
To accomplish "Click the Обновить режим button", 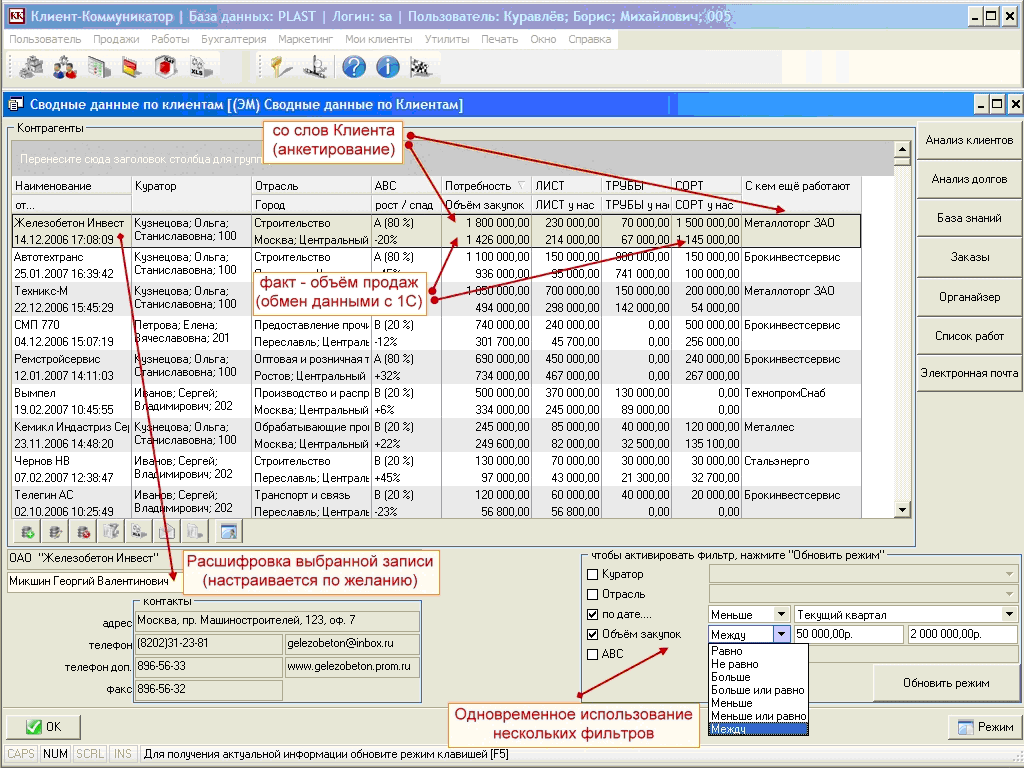I will tap(945, 683).
